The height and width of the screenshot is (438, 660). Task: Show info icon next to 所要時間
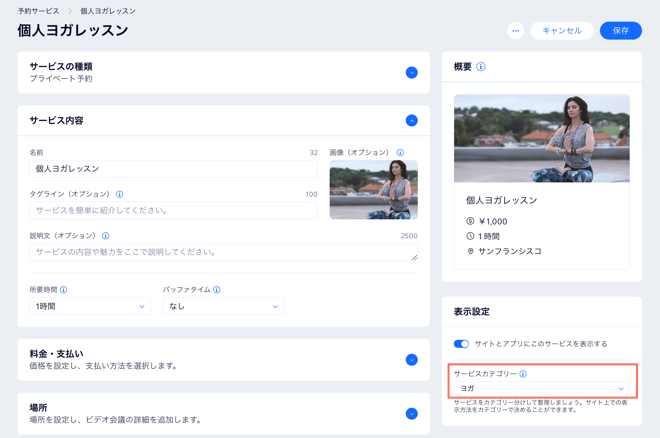coord(64,289)
